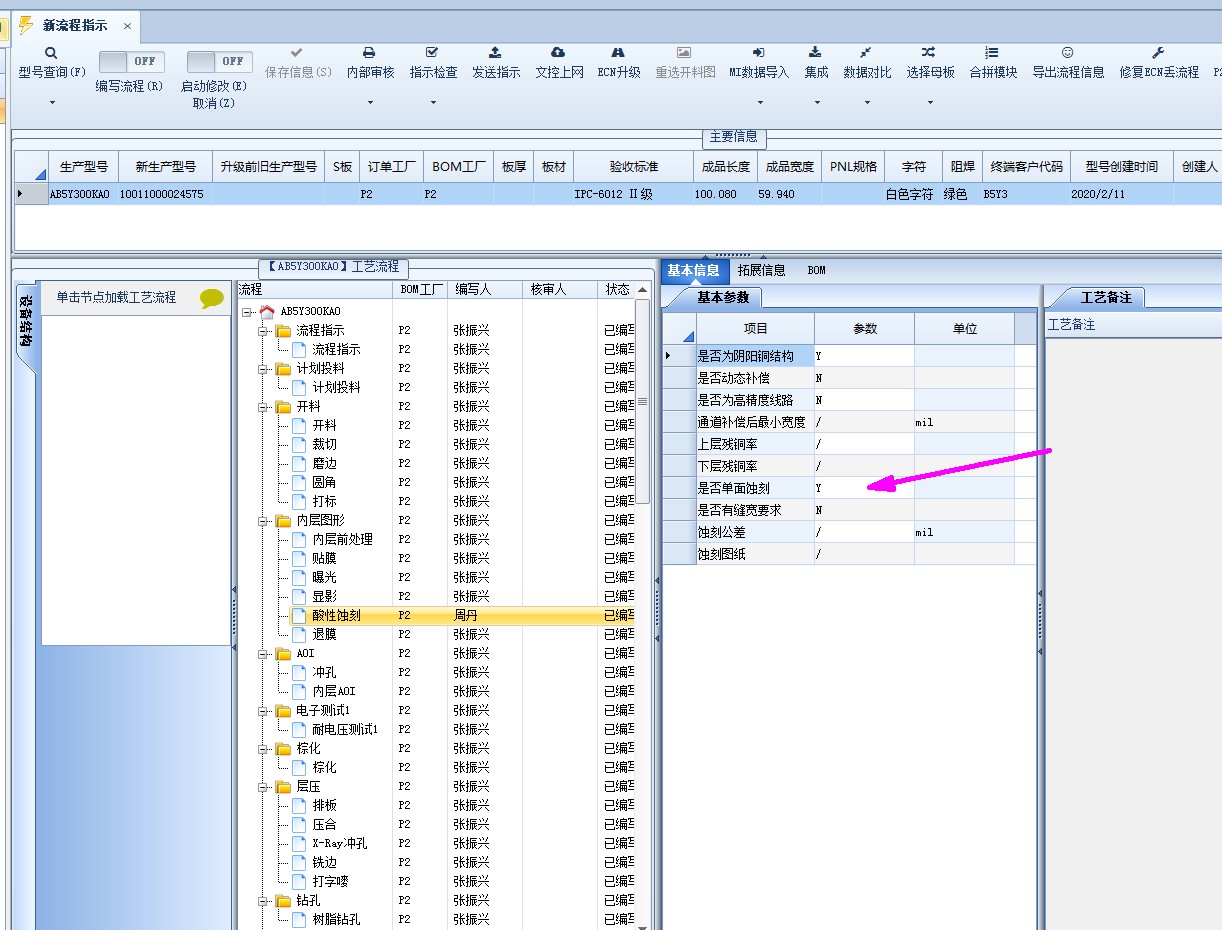Click the document icon of X-Ray冲孔
Viewport: 1222px width, 930px height.
[x=299, y=844]
